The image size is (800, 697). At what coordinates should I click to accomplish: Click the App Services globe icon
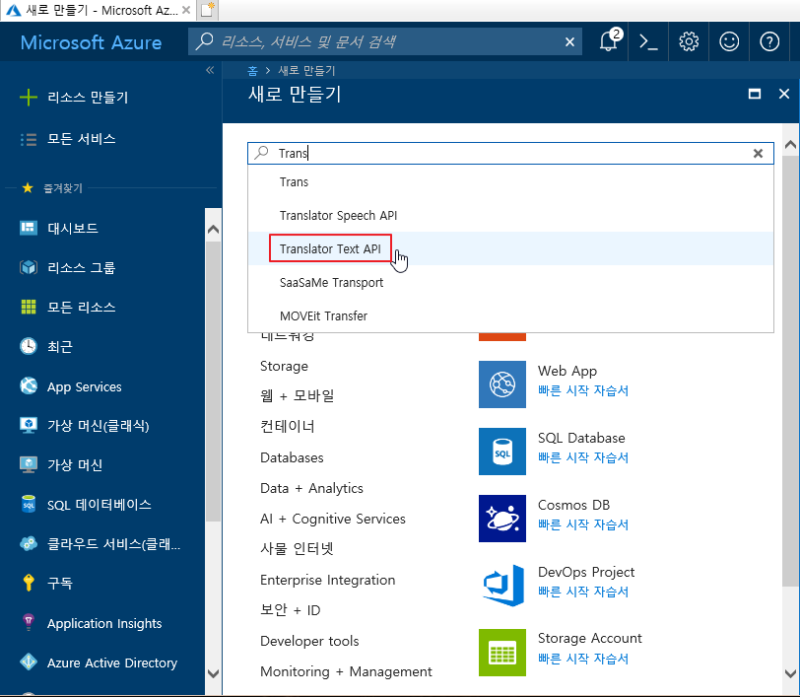pos(29,386)
